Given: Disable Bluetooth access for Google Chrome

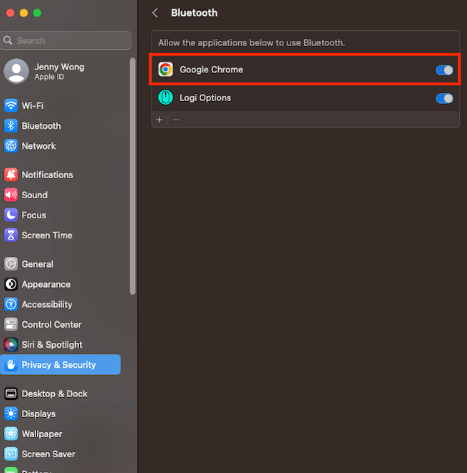Looking at the screenshot, I should click(x=444, y=70).
